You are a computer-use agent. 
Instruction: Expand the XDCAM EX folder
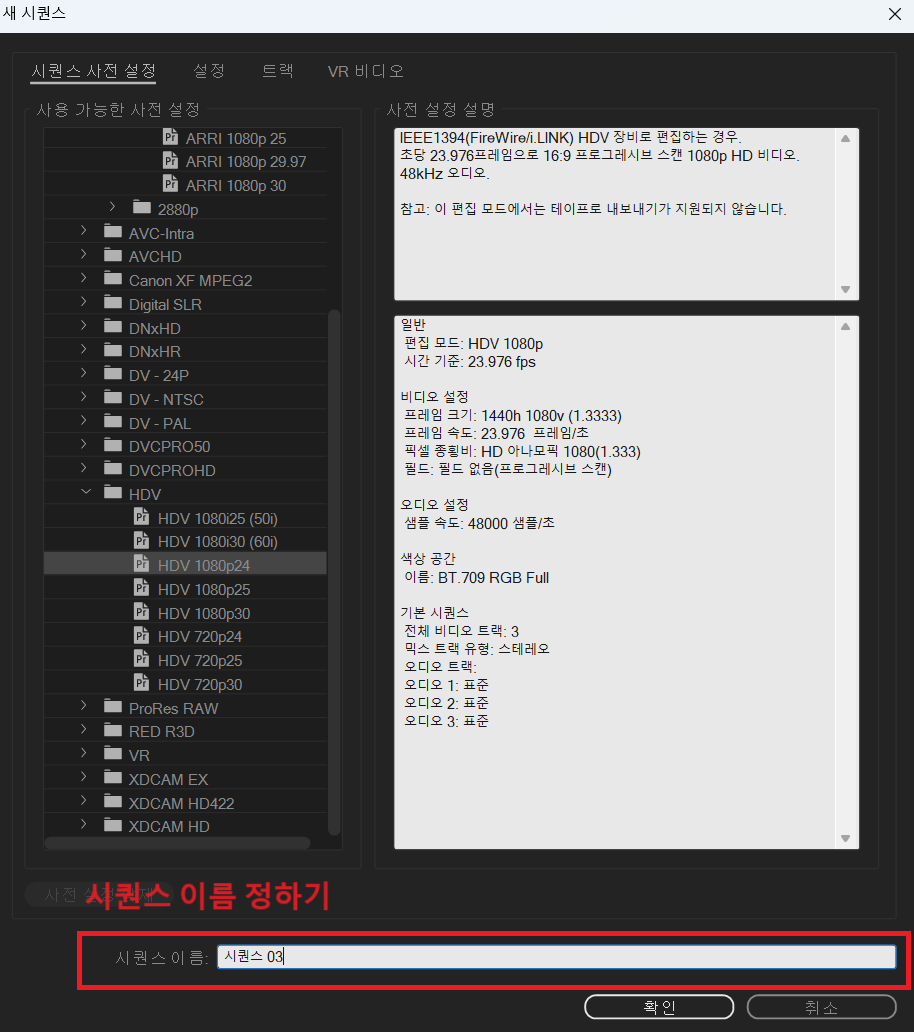[83, 778]
